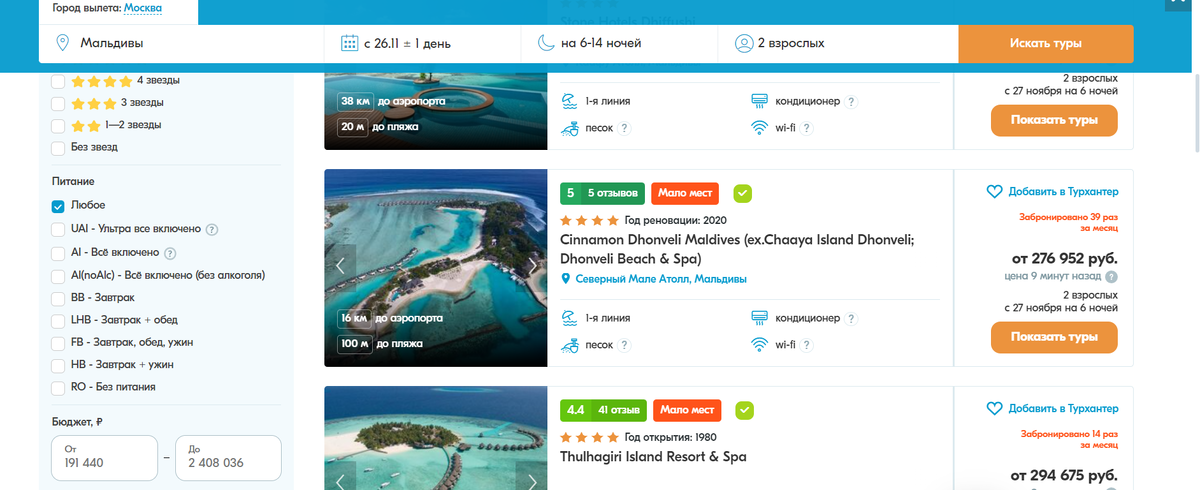Viewport: 1200px width, 490px height.
Task: Click help icon next to top hotel кондиционер
Action: 852,101
